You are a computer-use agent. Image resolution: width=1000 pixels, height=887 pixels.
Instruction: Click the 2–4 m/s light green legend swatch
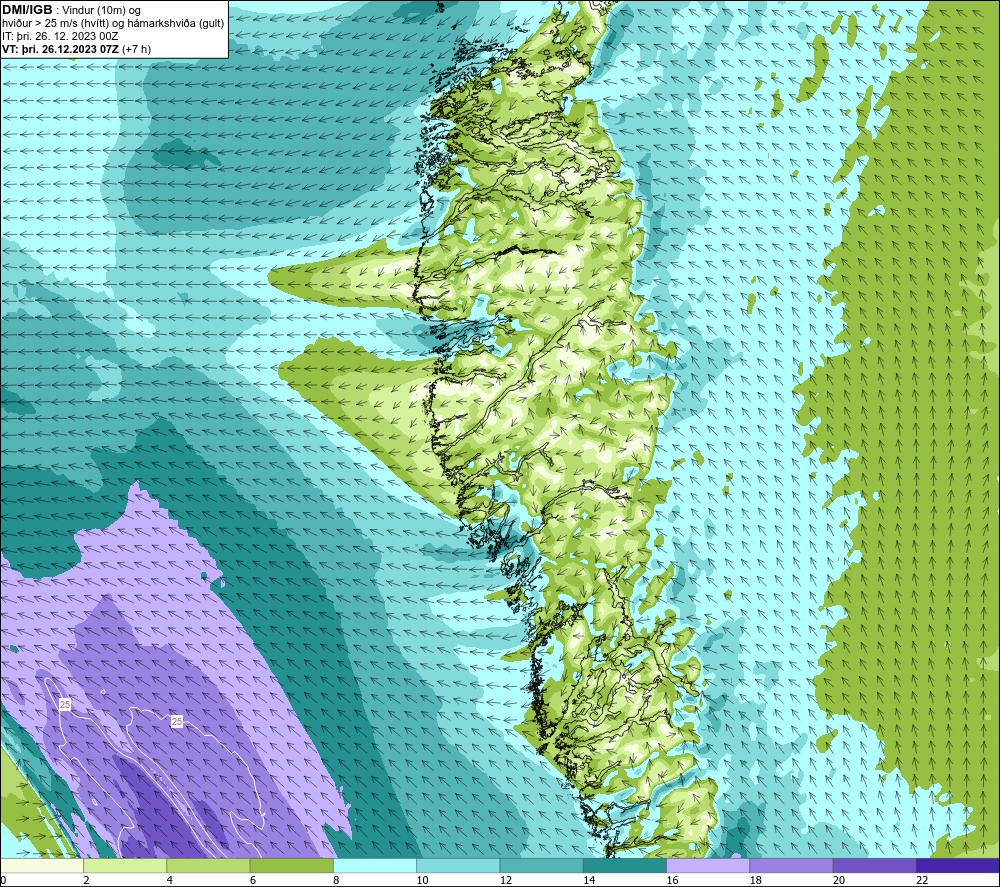click(125, 866)
